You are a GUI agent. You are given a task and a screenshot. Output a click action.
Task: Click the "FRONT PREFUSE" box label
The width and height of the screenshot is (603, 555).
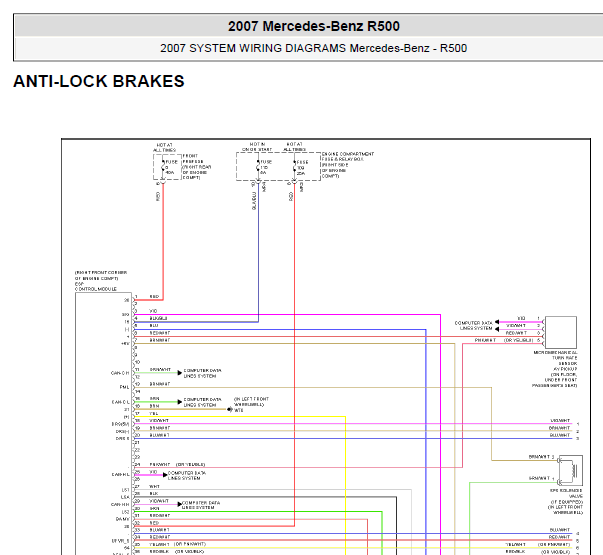(x=193, y=159)
